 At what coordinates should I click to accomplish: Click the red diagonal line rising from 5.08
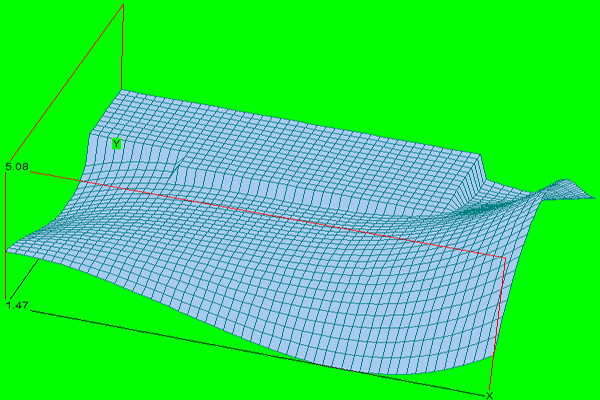pos(66,82)
